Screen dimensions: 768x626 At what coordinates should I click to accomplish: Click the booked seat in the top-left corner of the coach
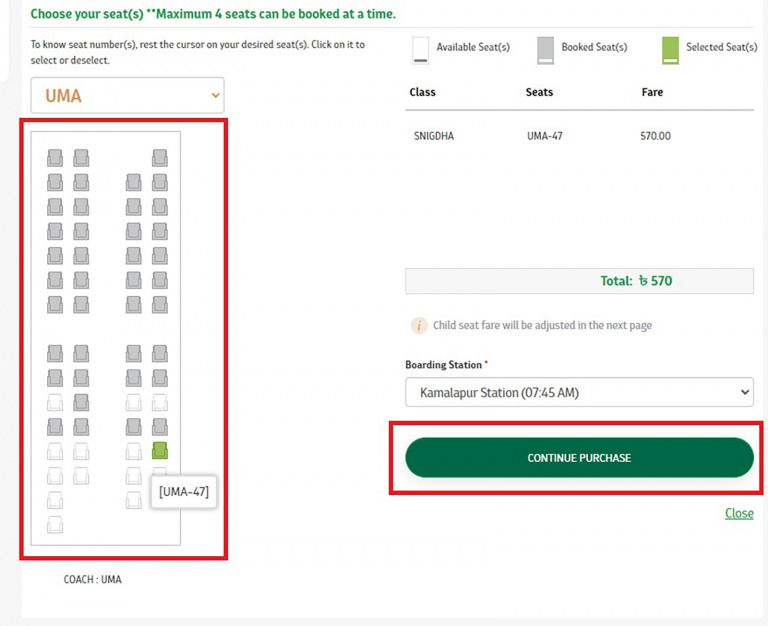tap(55, 158)
